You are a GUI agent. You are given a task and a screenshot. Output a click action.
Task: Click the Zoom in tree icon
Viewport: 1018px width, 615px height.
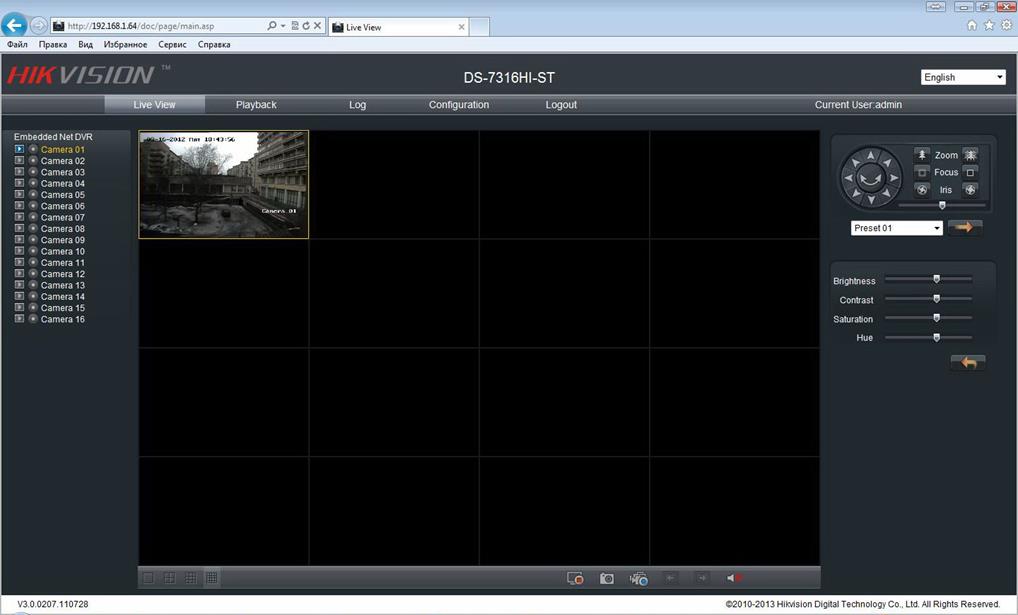(922, 155)
